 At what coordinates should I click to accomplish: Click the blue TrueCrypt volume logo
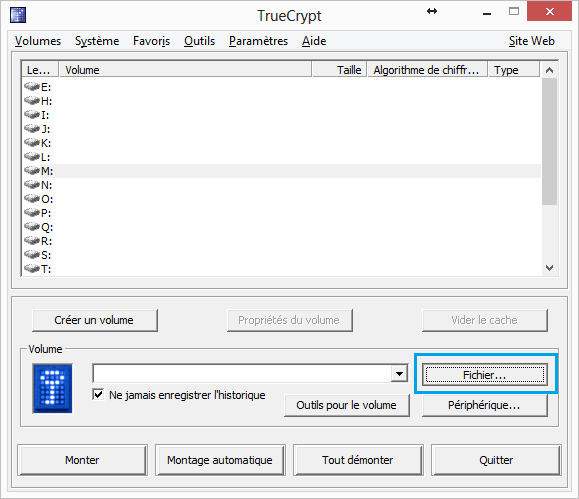[52, 388]
